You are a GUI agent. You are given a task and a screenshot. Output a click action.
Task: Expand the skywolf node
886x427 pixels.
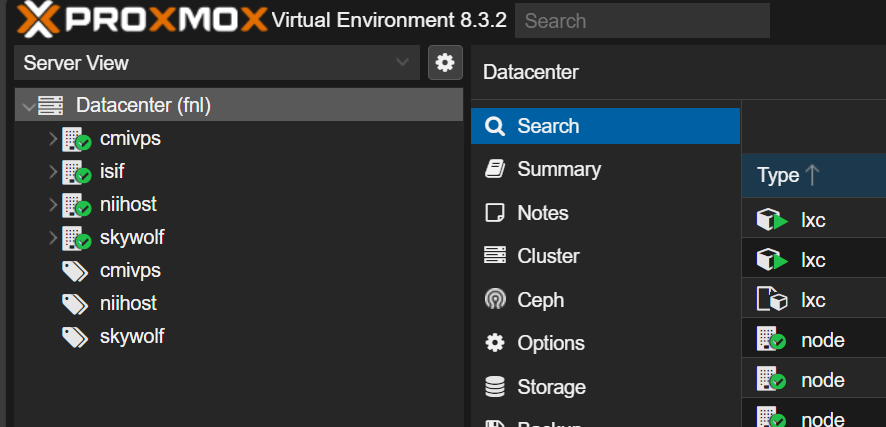53,238
